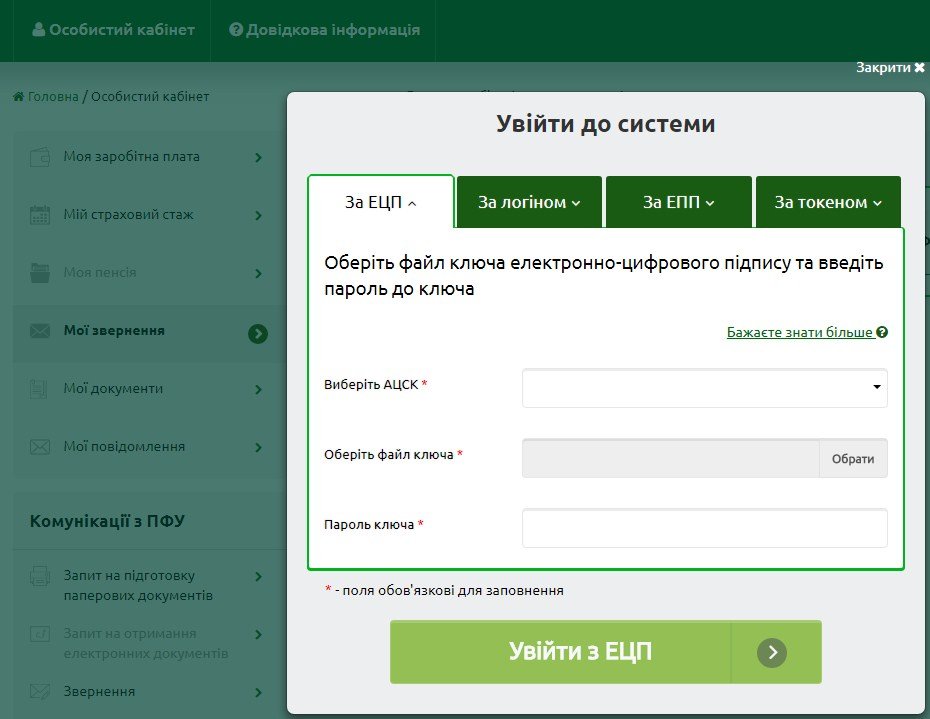Click the folder icon beside Моя пенсія

pyautogui.click(x=40, y=273)
